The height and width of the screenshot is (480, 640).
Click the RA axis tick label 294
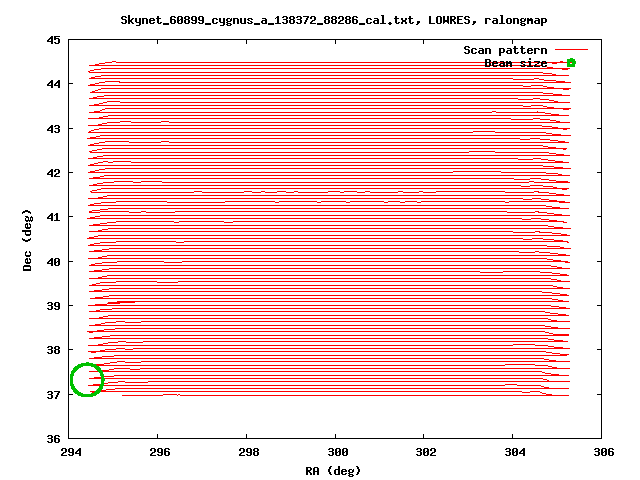tap(71, 452)
